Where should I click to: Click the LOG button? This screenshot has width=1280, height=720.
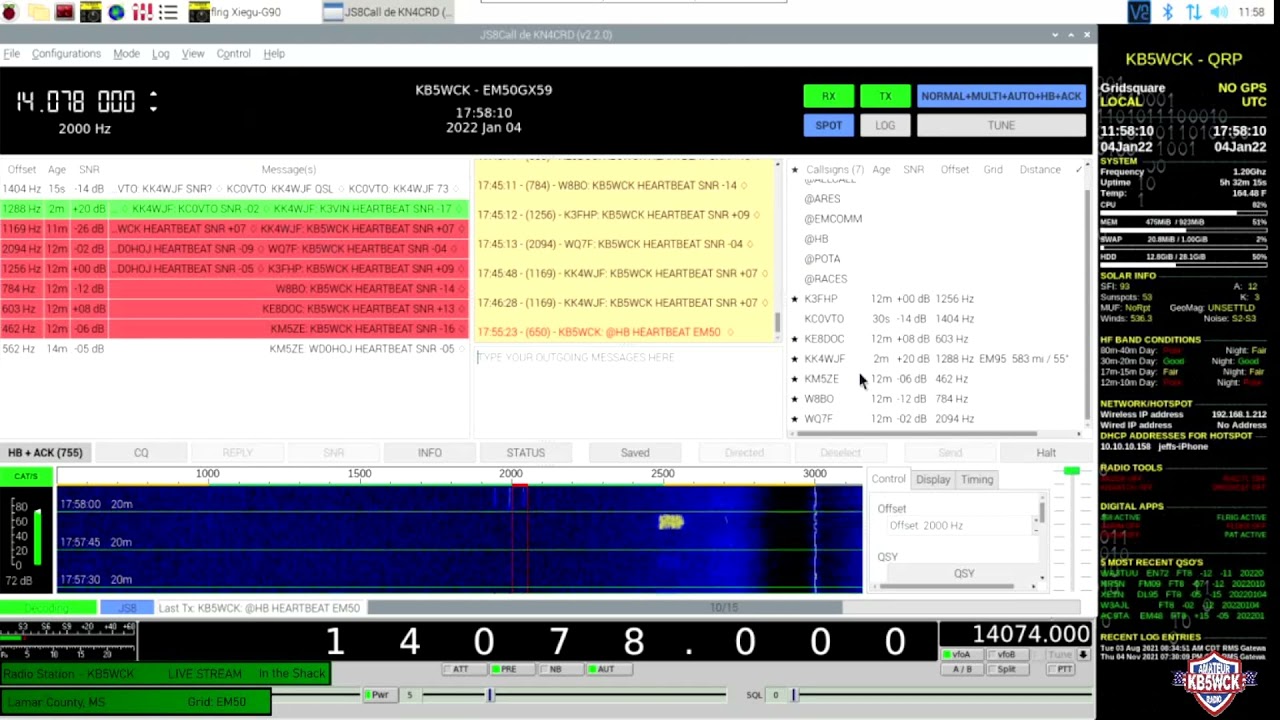pos(885,125)
